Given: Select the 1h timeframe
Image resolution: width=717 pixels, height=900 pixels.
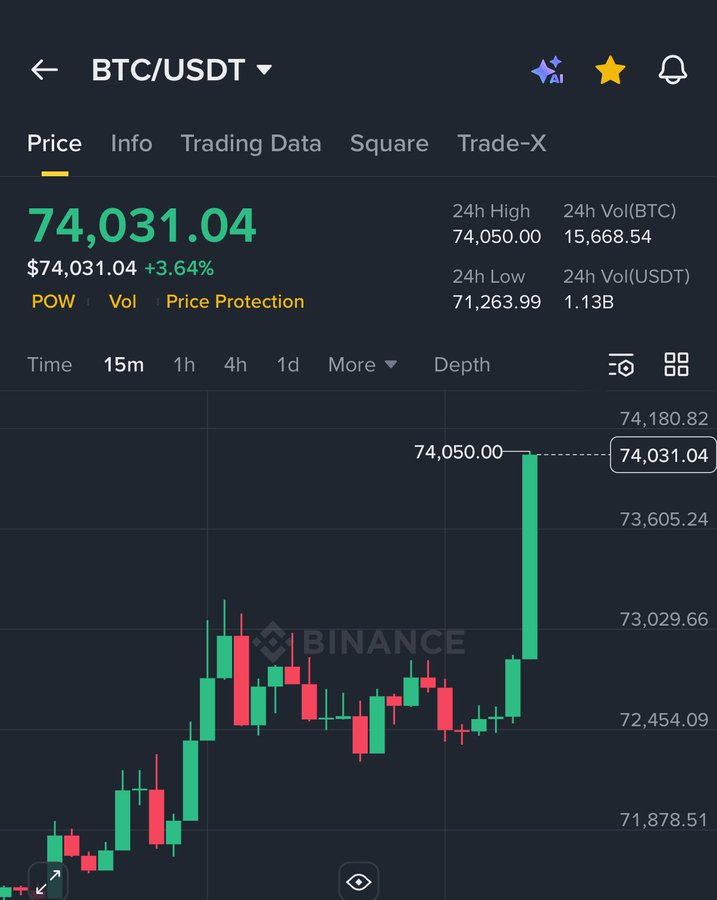Looking at the screenshot, I should (x=184, y=365).
